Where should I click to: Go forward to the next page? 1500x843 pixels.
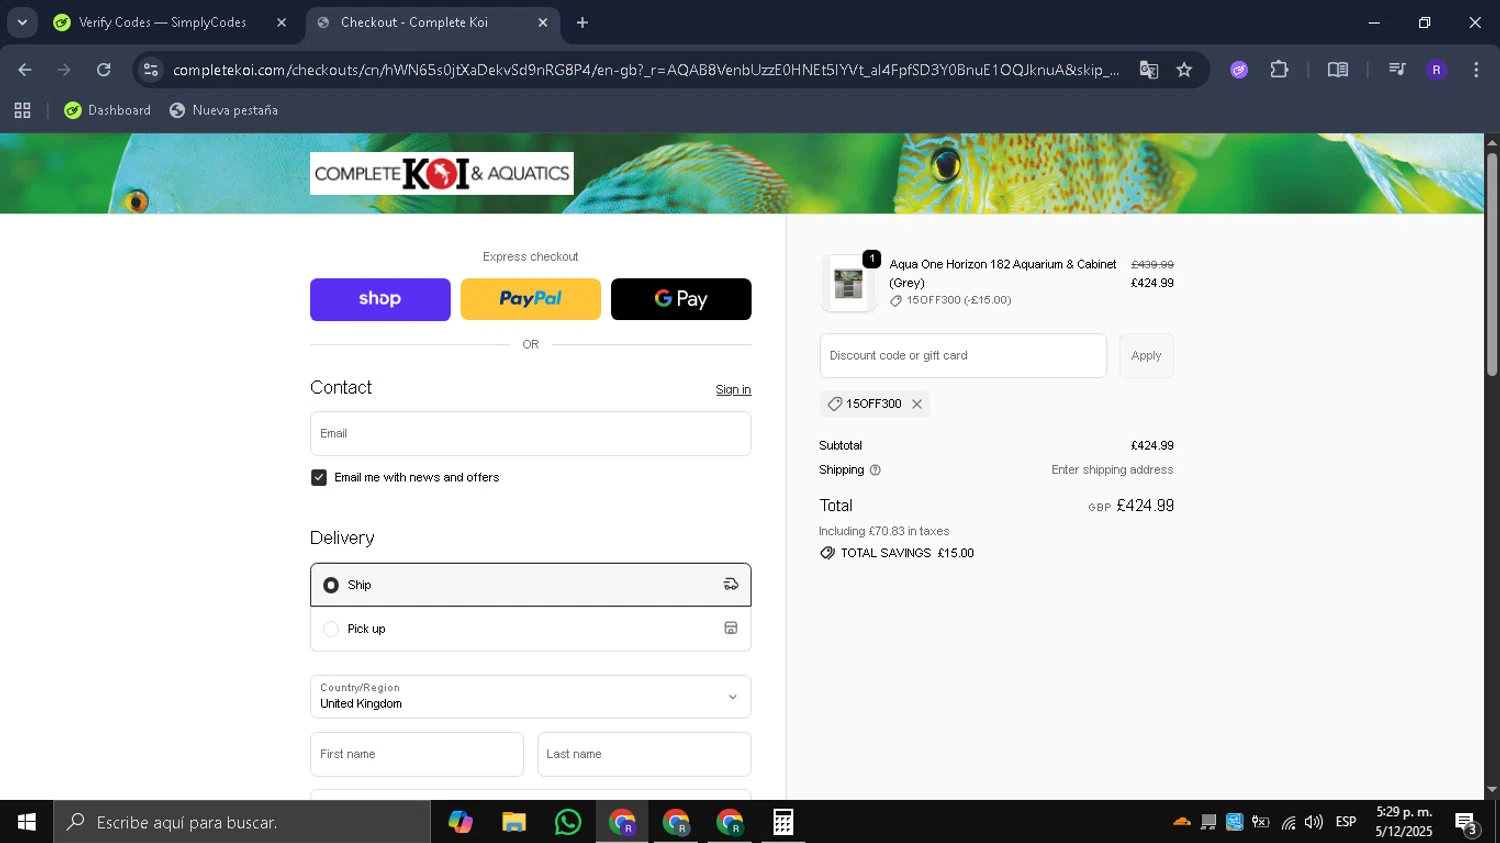pyautogui.click(x=64, y=70)
